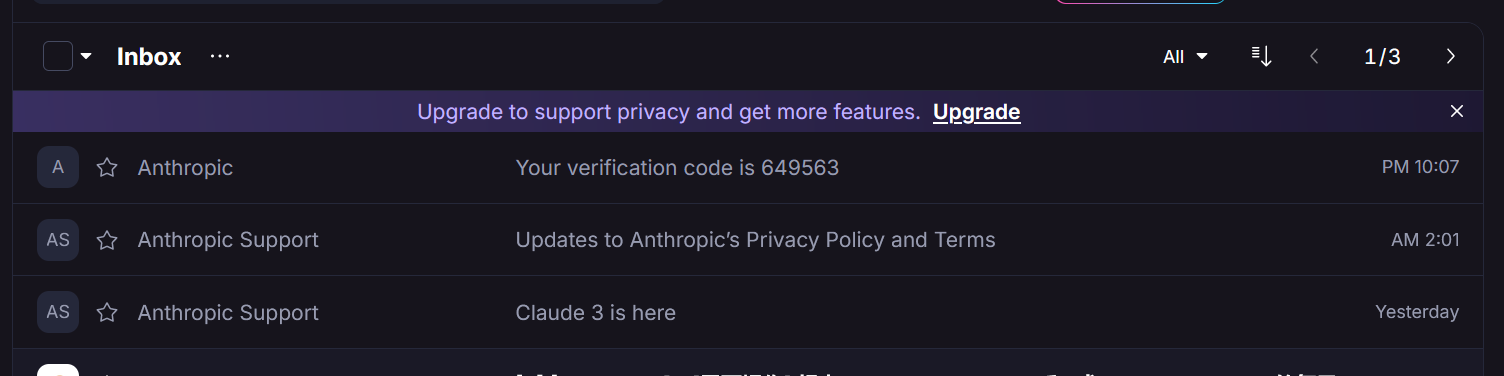1504x376 pixels.
Task: Click the 1/3 page indicator
Action: coord(1382,57)
